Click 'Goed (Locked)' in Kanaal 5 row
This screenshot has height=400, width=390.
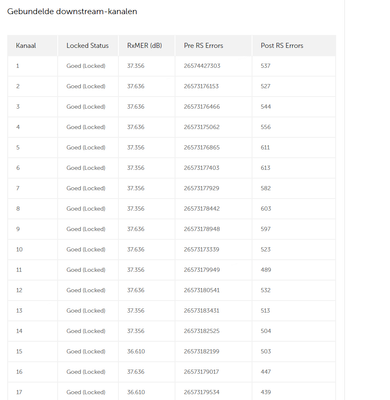(x=86, y=147)
